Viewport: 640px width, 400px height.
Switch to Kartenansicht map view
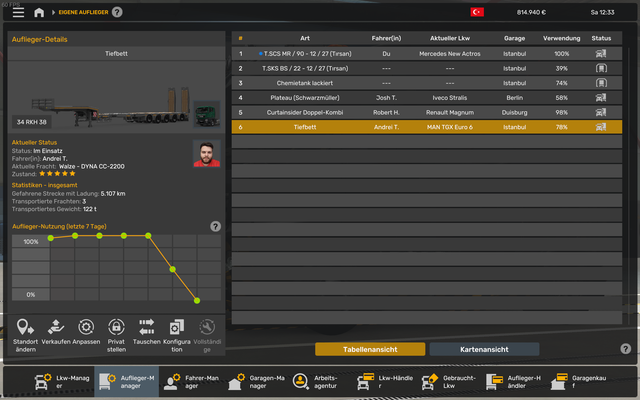(x=484, y=349)
